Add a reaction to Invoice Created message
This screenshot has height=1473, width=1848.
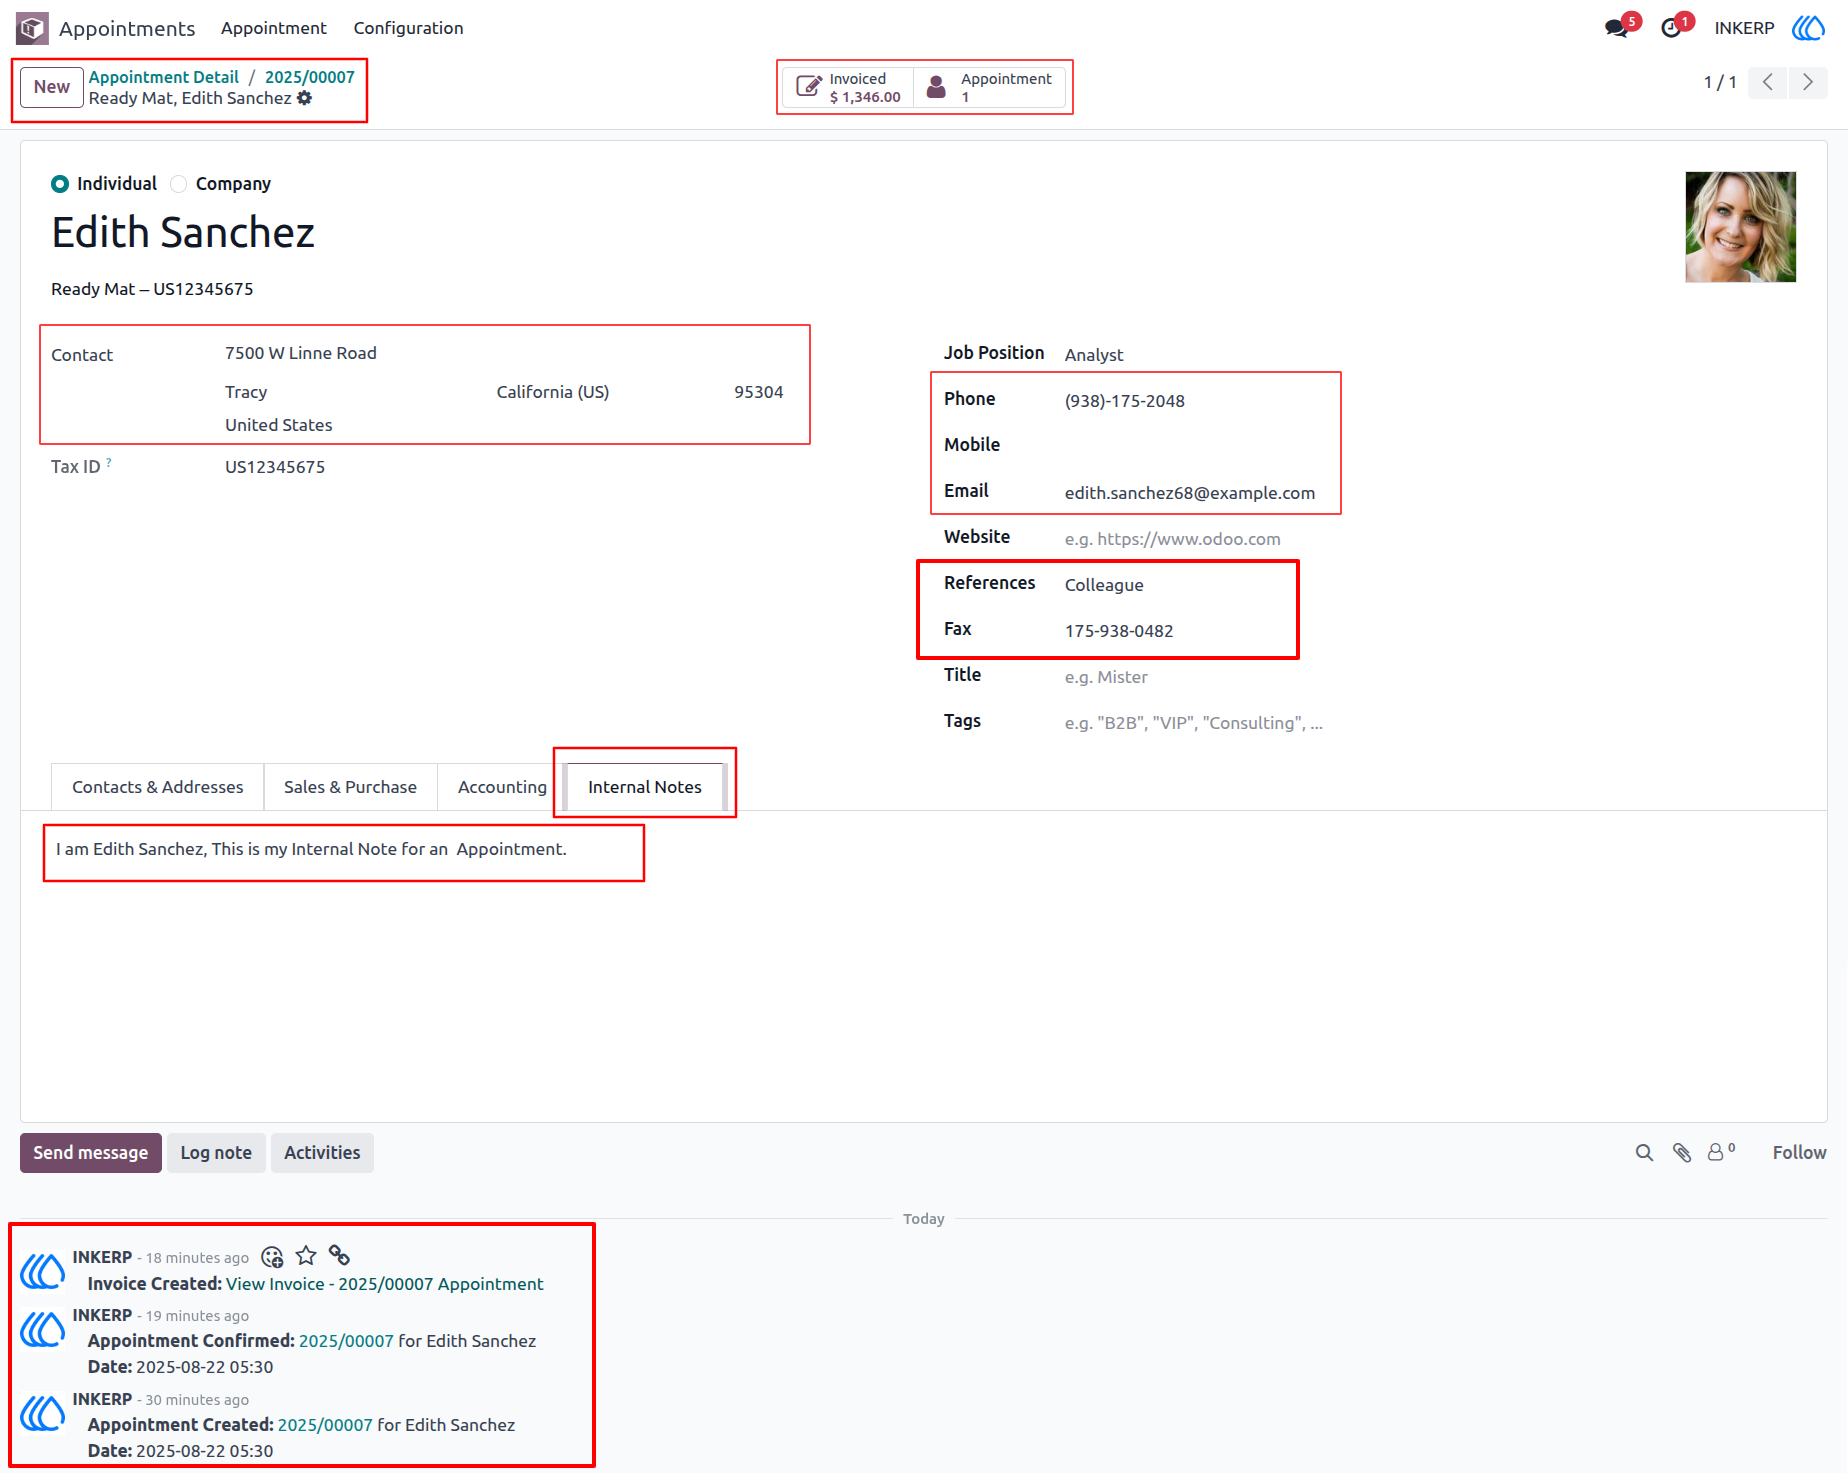click(272, 1257)
